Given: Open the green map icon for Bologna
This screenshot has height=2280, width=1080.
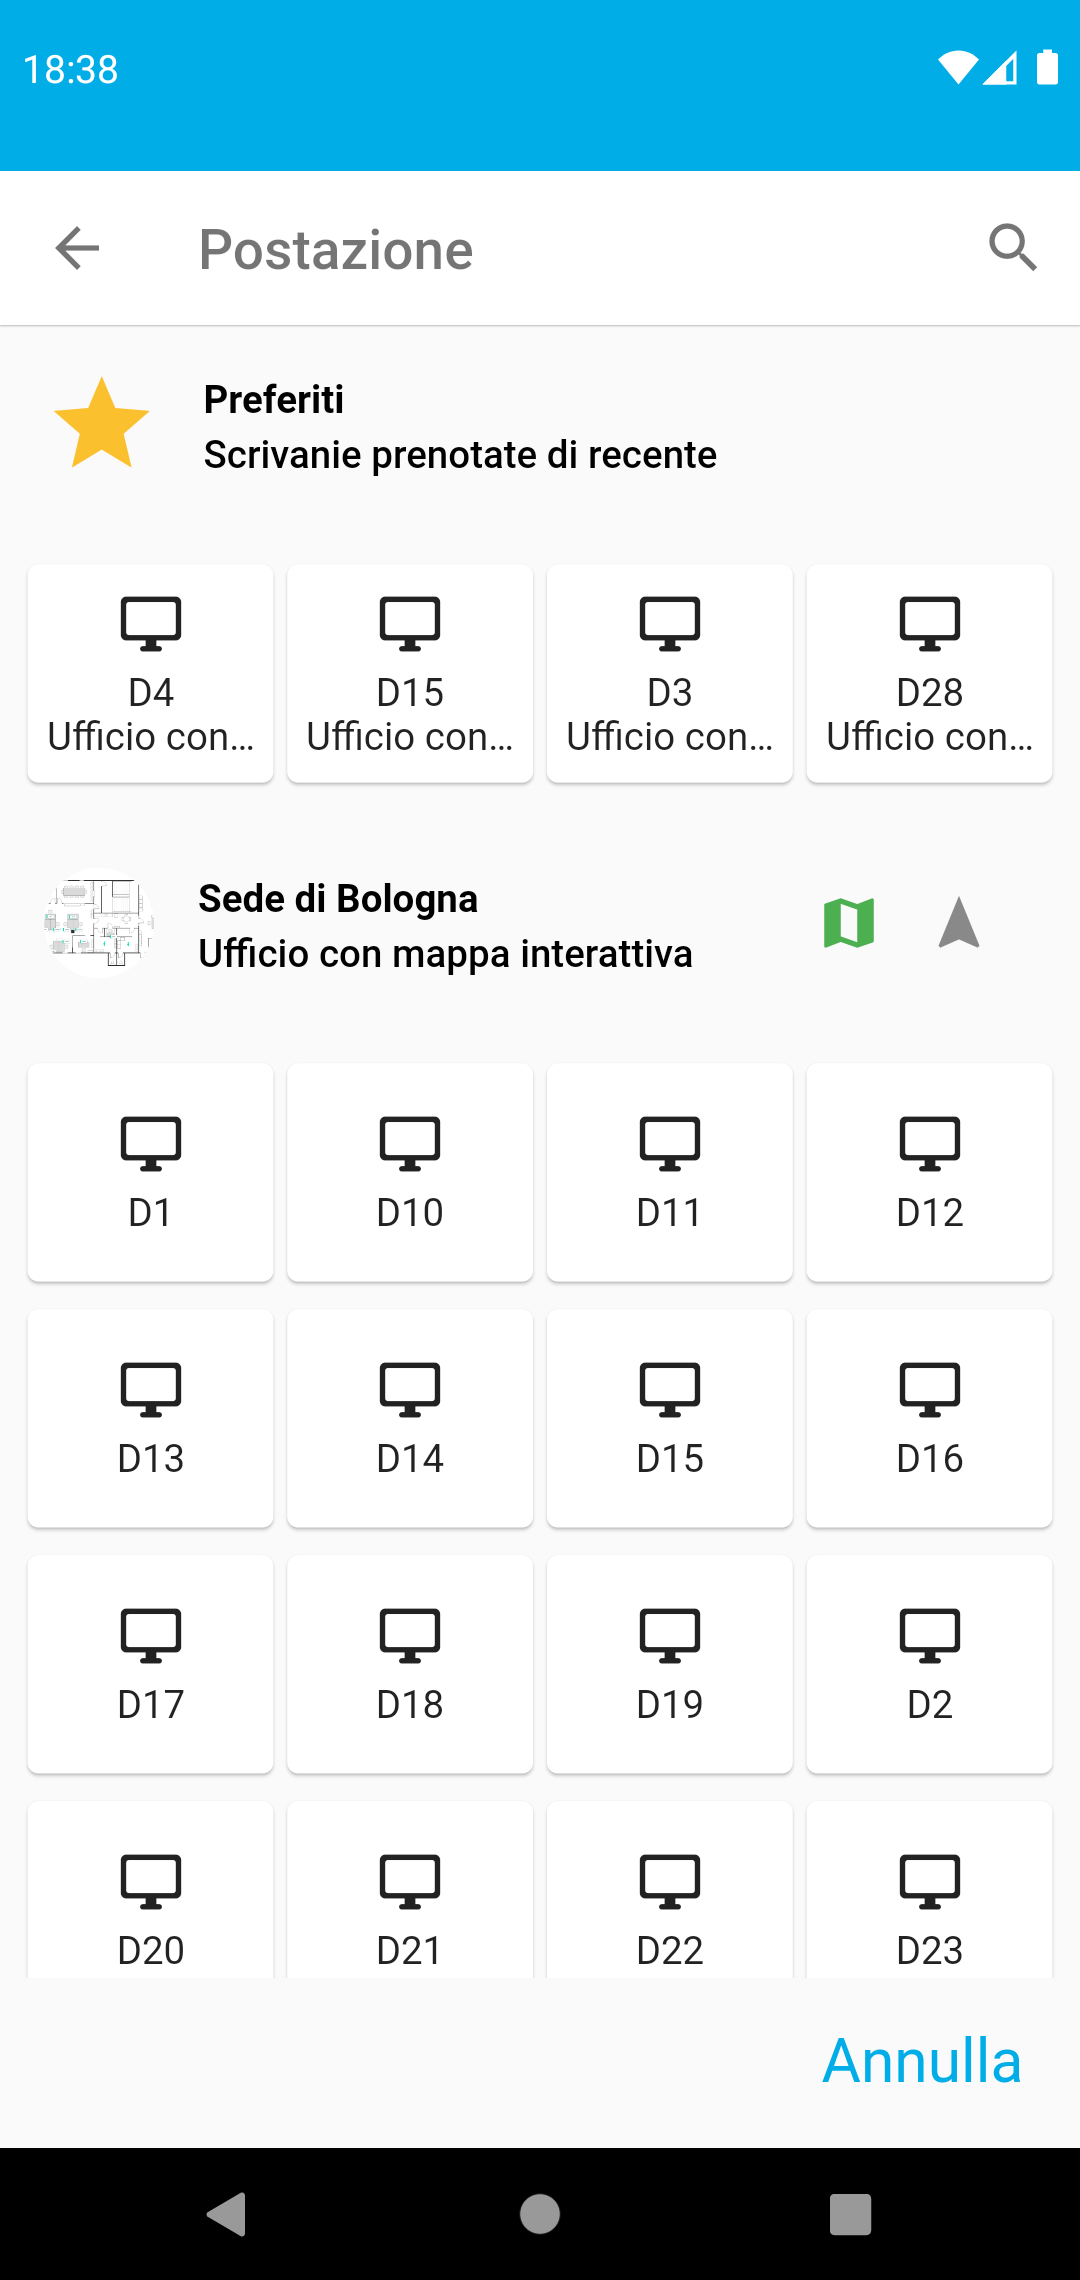Looking at the screenshot, I should 849,922.
